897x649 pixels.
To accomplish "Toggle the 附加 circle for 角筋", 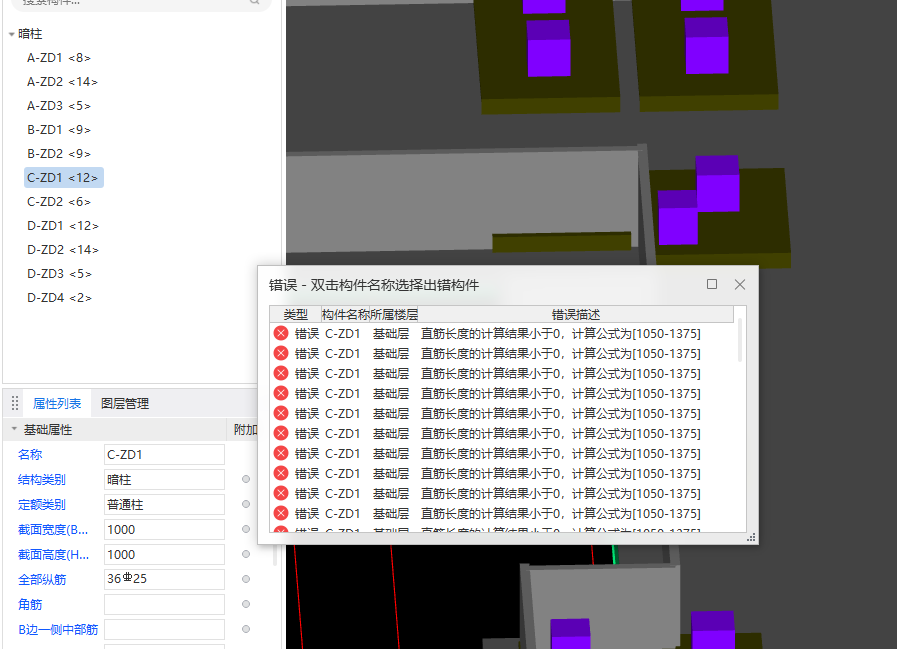I will pos(246,604).
